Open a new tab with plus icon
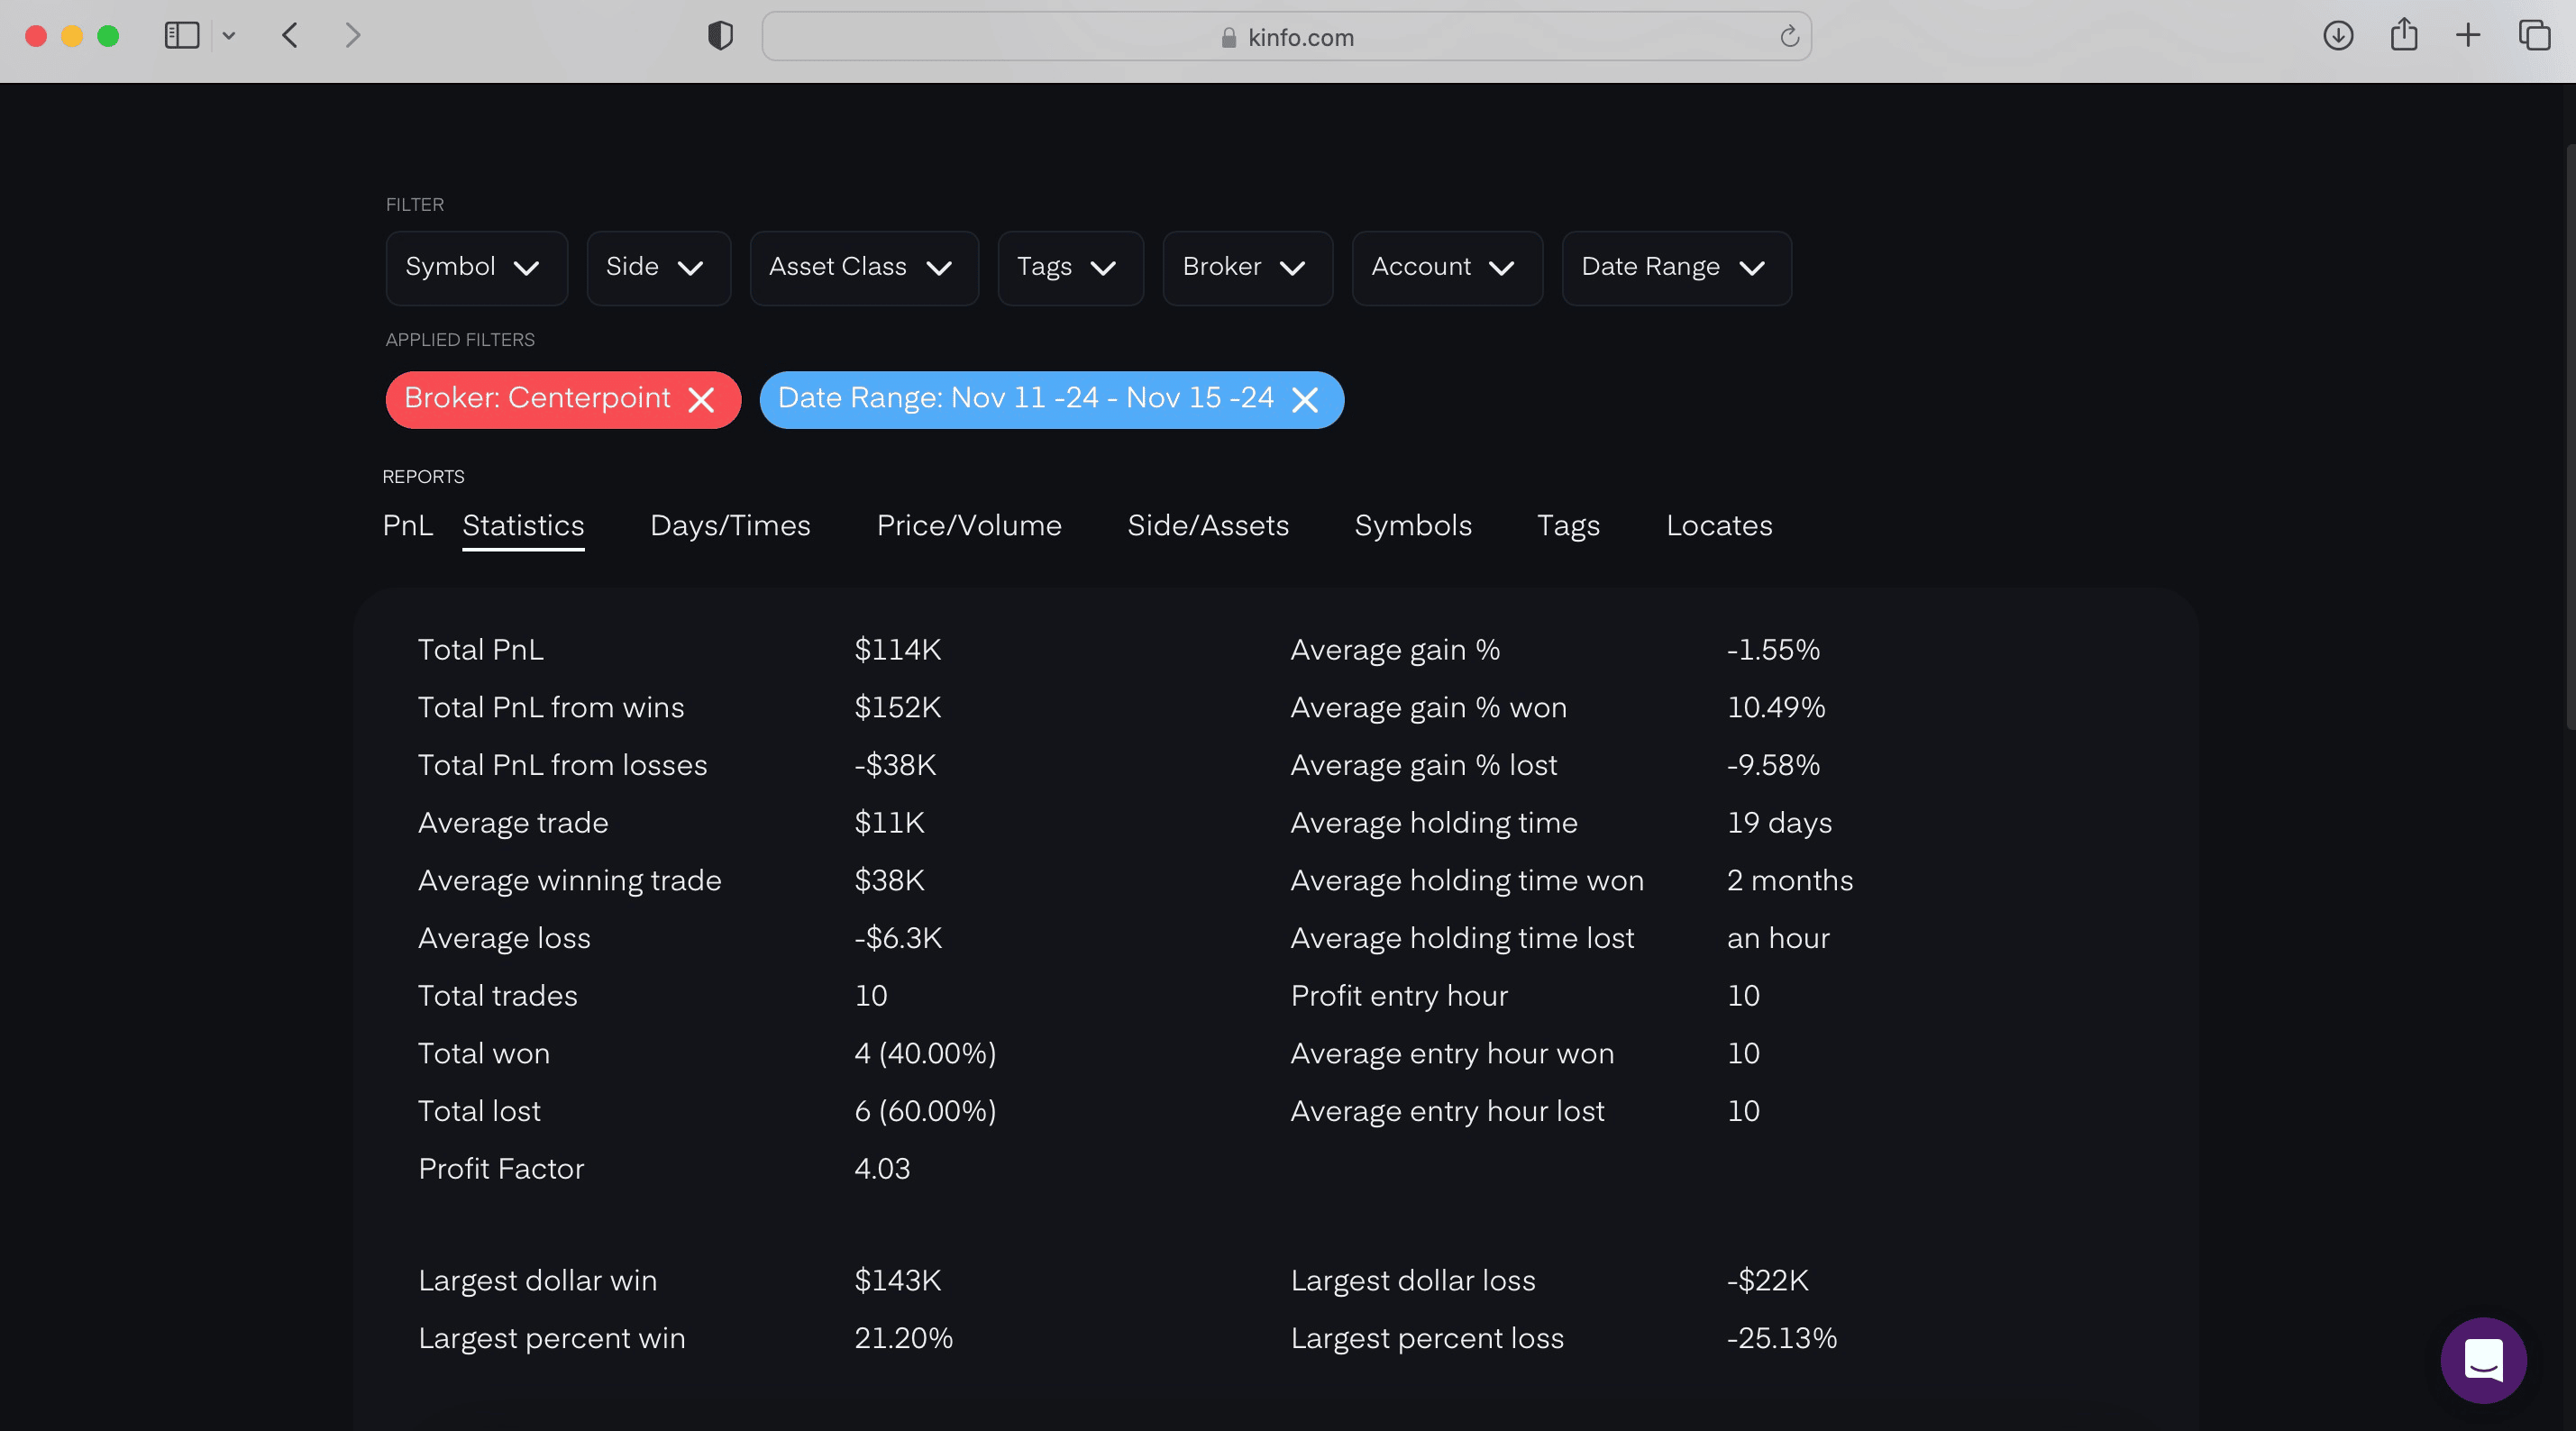The image size is (2576, 1431). tap(2468, 36)
